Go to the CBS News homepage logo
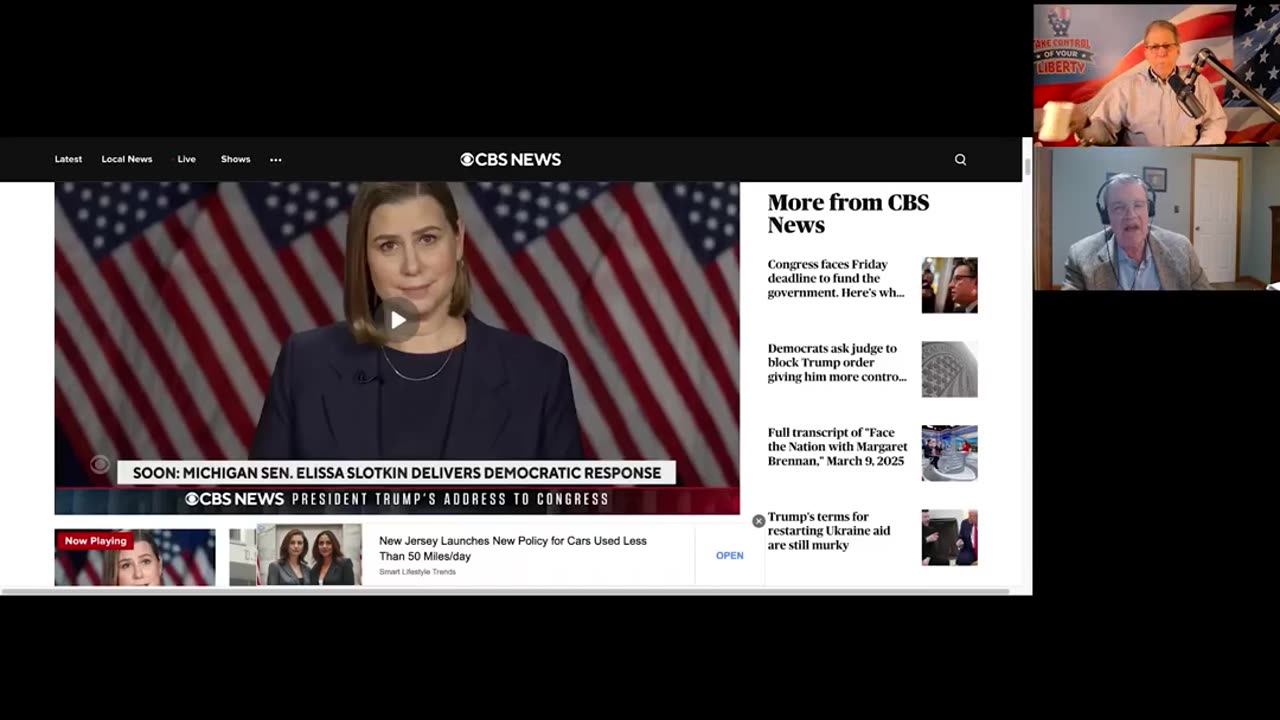Screen dimensions: 1280x720 coord(511,159)
